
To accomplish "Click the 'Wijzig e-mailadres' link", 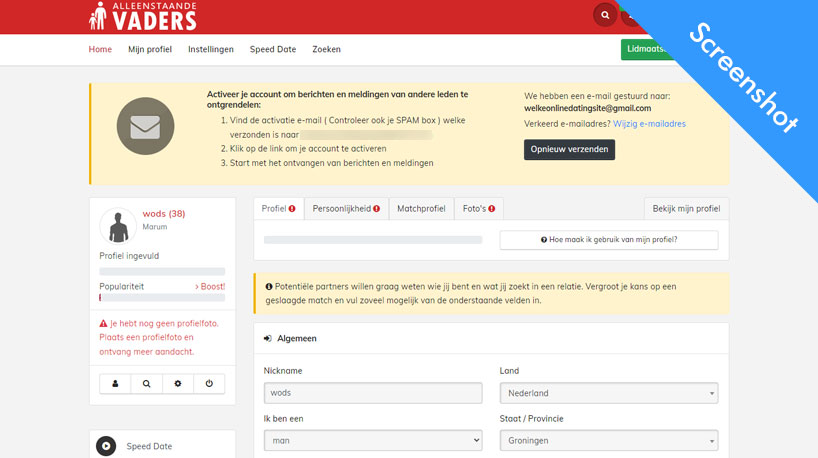I will [x=649, y=124].
